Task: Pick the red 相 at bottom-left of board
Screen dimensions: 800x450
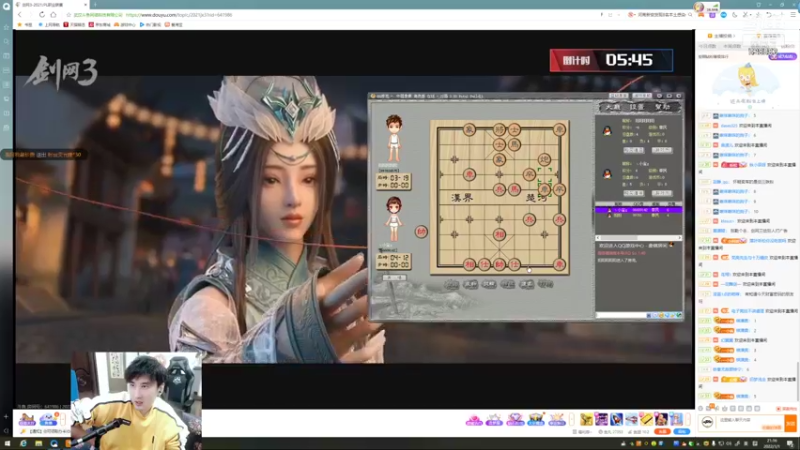Action: (x=469, y=264)
